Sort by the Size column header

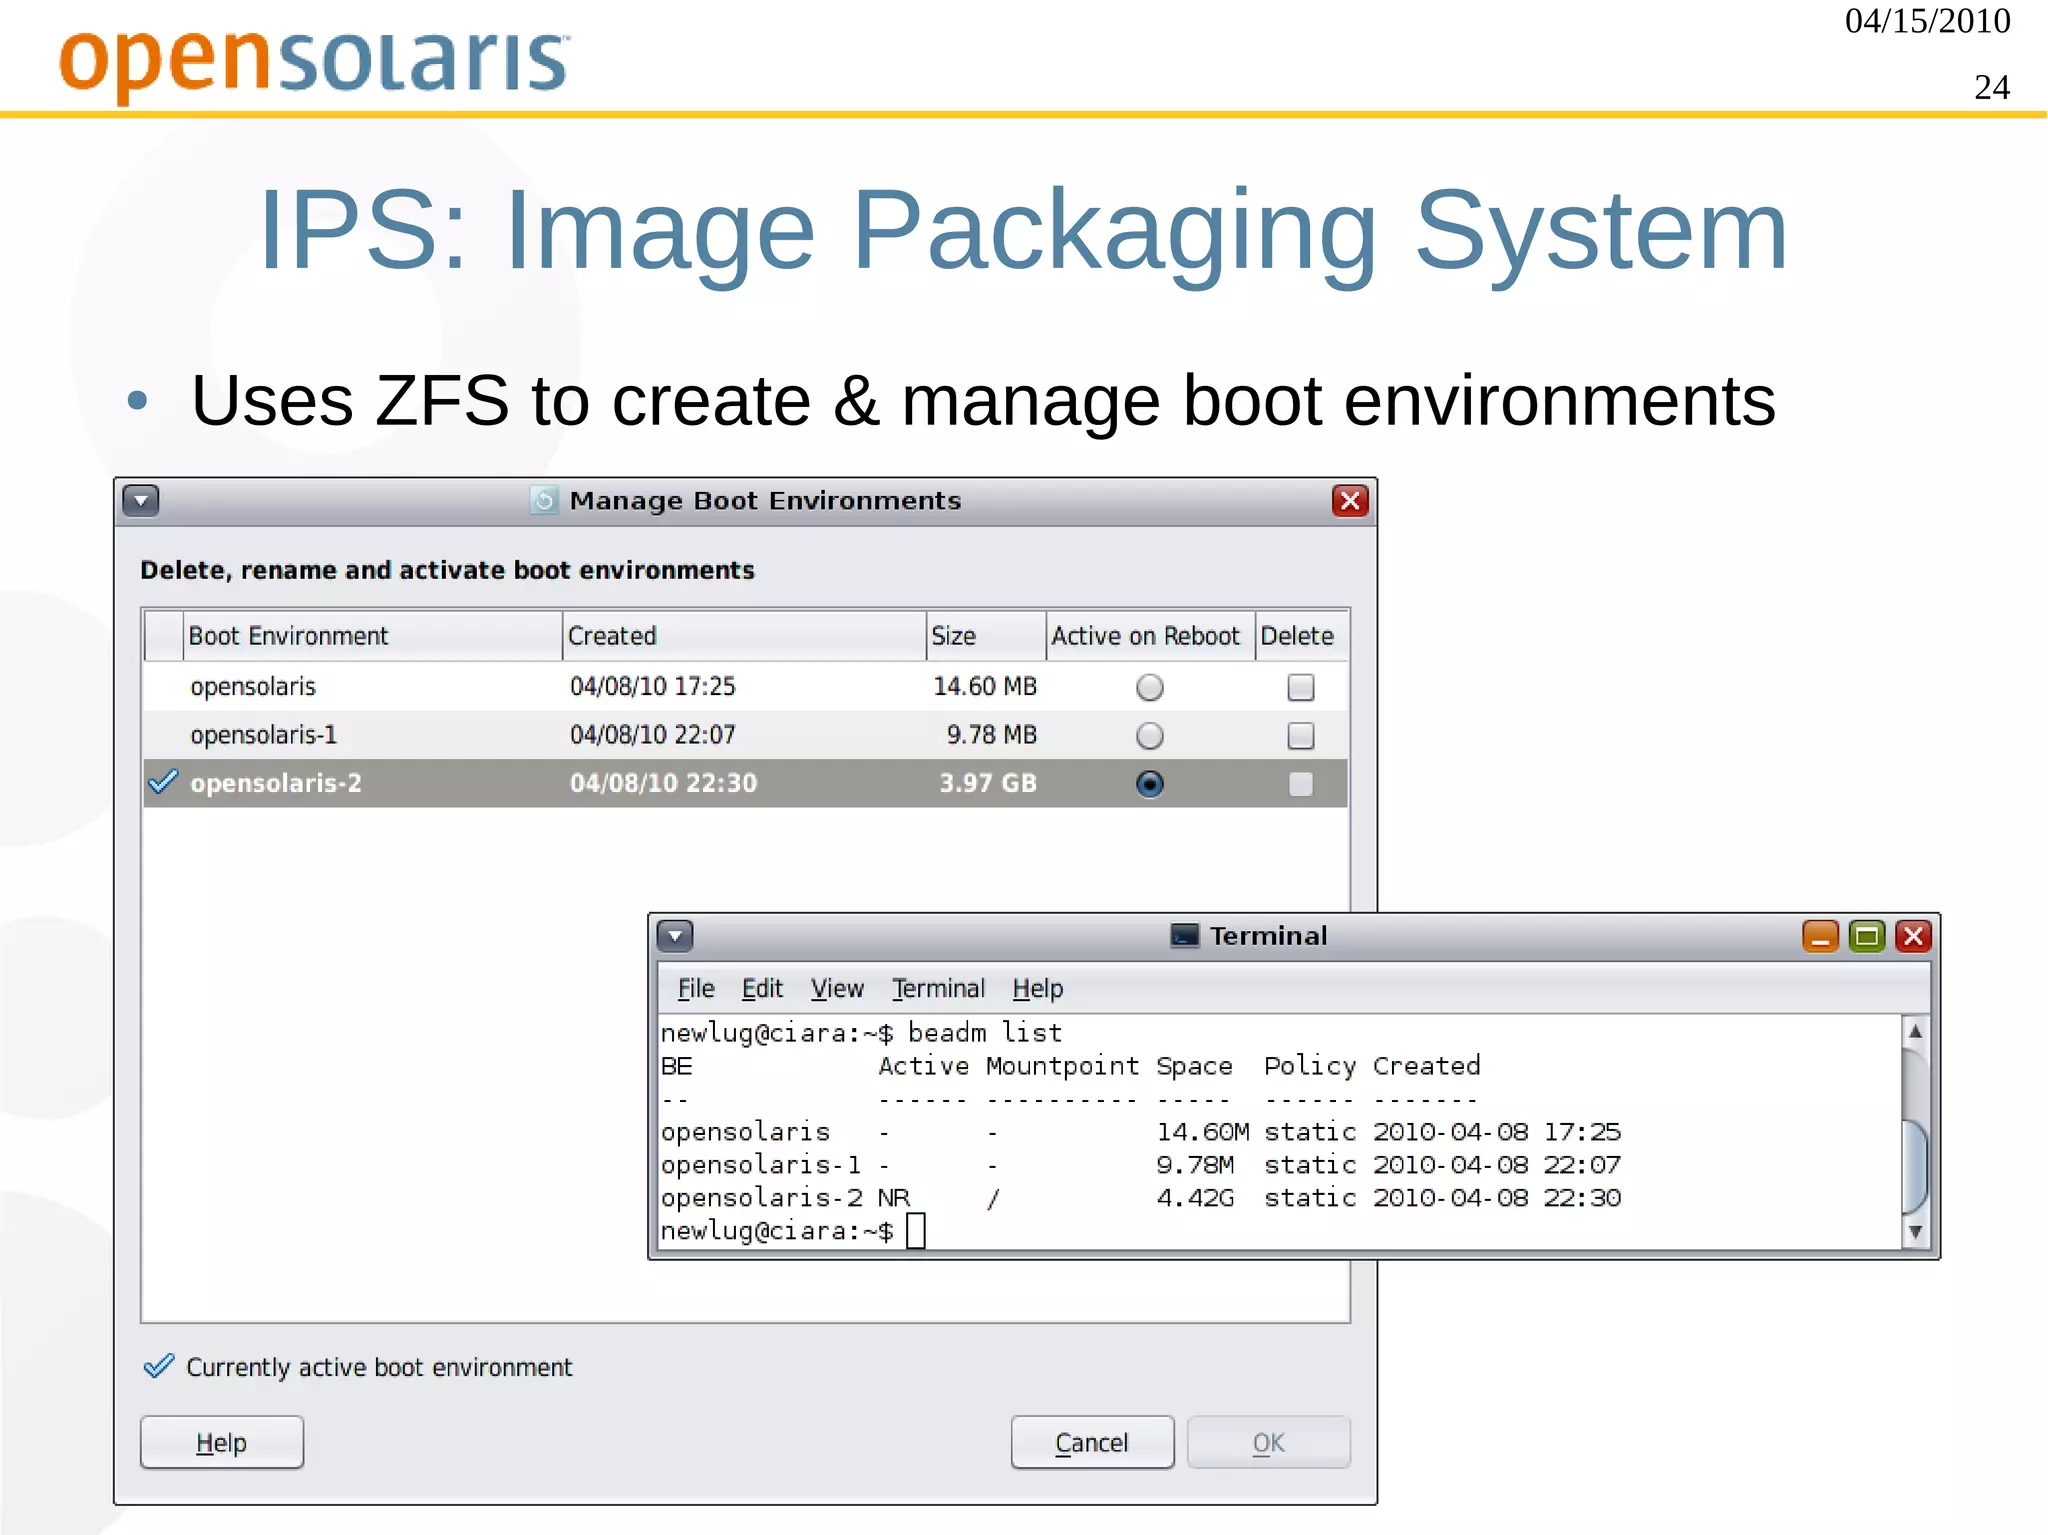[986, 636]
